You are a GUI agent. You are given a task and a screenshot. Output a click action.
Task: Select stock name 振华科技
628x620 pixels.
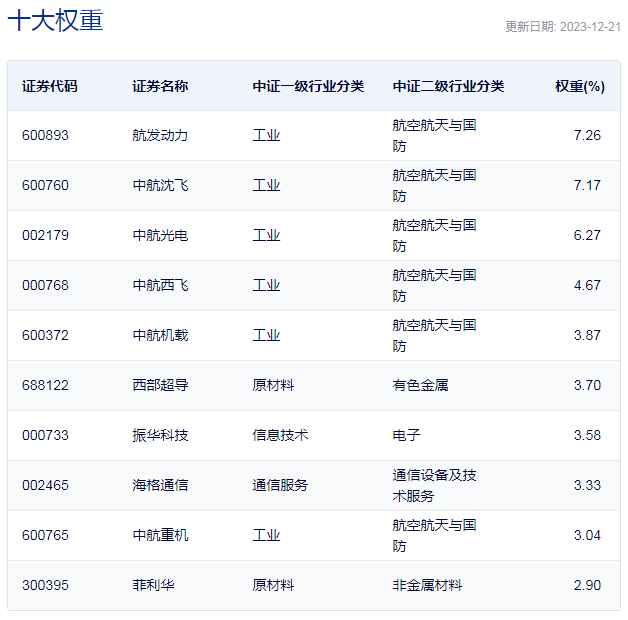tap(160, 435)
